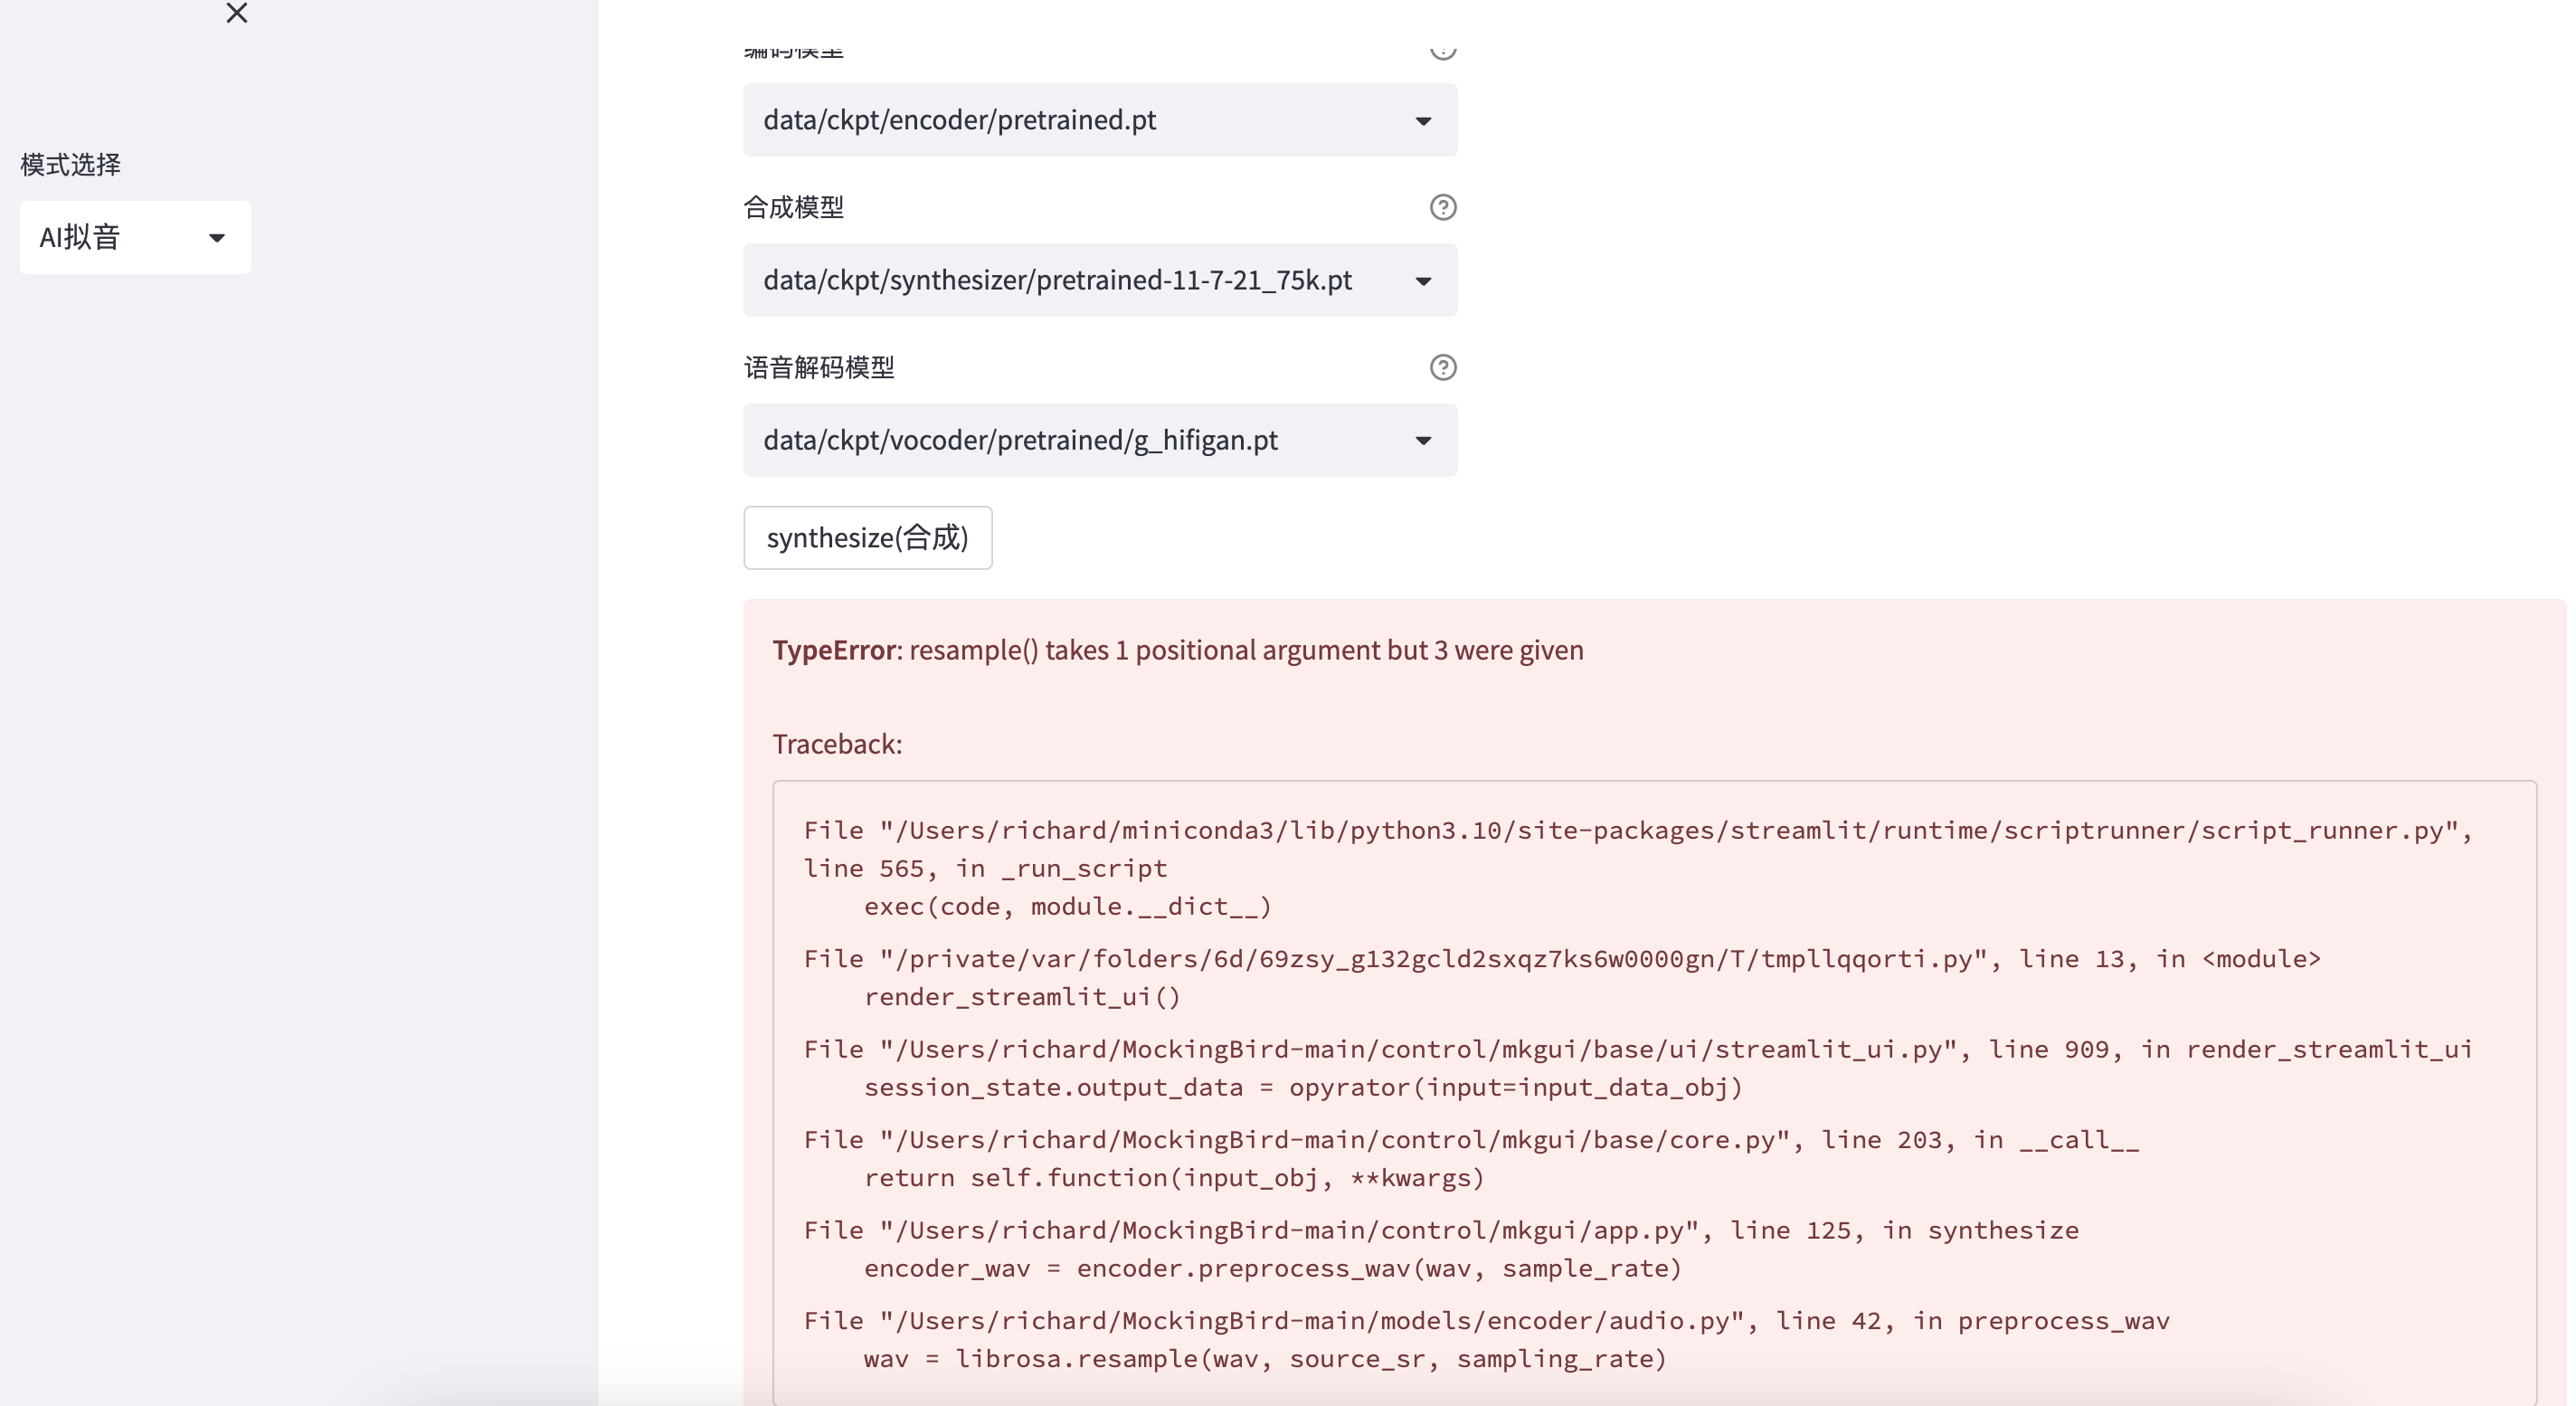The width and height of the screenshot is (2576, 1406).
Task: Click the caret on the encoder model selectbox
Action: 1424,120
